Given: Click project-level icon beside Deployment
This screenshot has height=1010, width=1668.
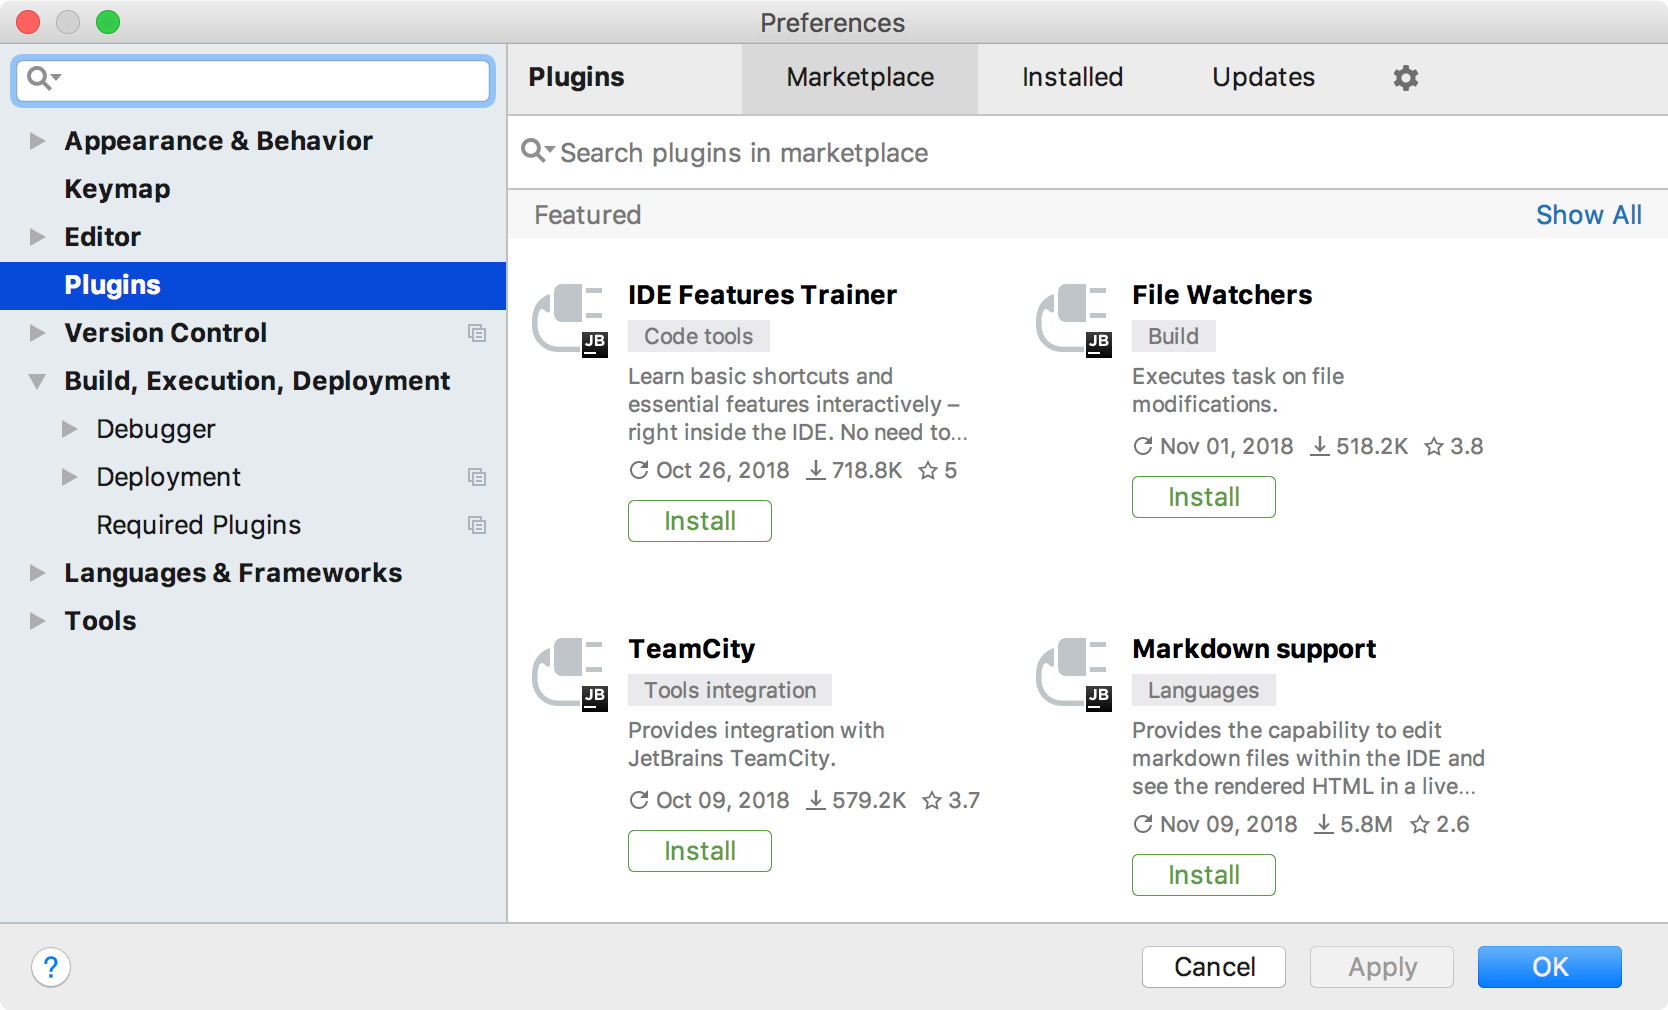Looking at the screenshot, I should [477, 477].
